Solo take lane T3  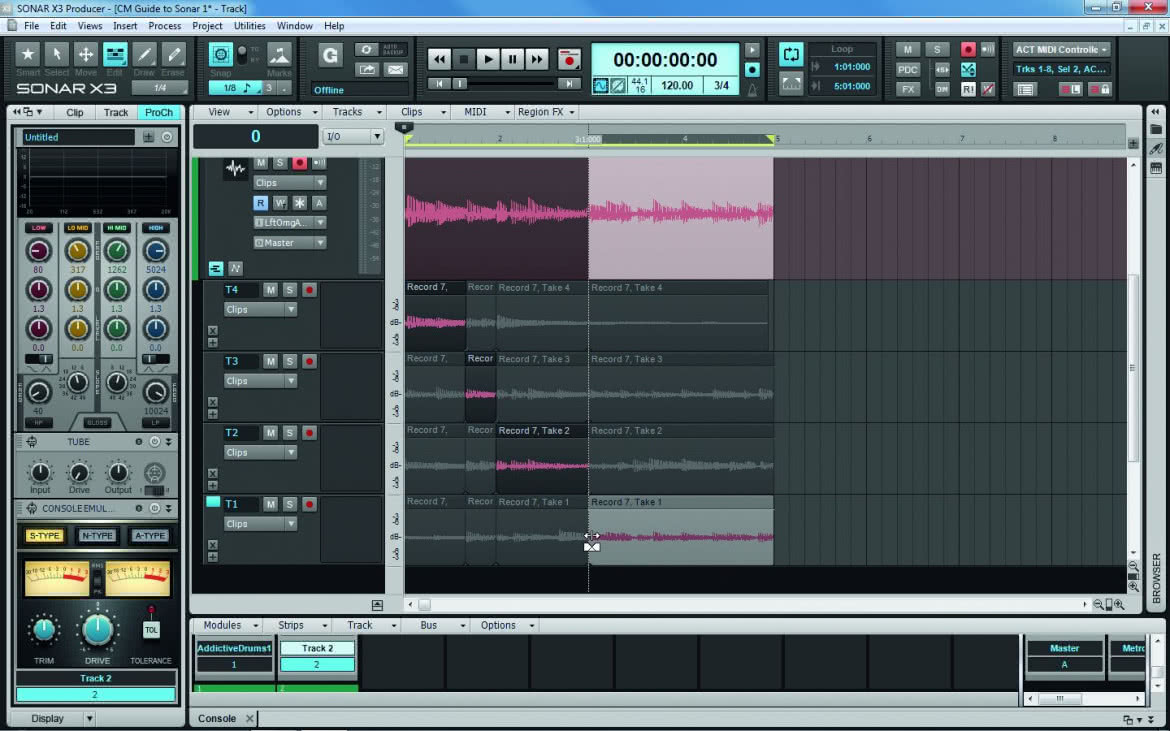click(290, 361)
